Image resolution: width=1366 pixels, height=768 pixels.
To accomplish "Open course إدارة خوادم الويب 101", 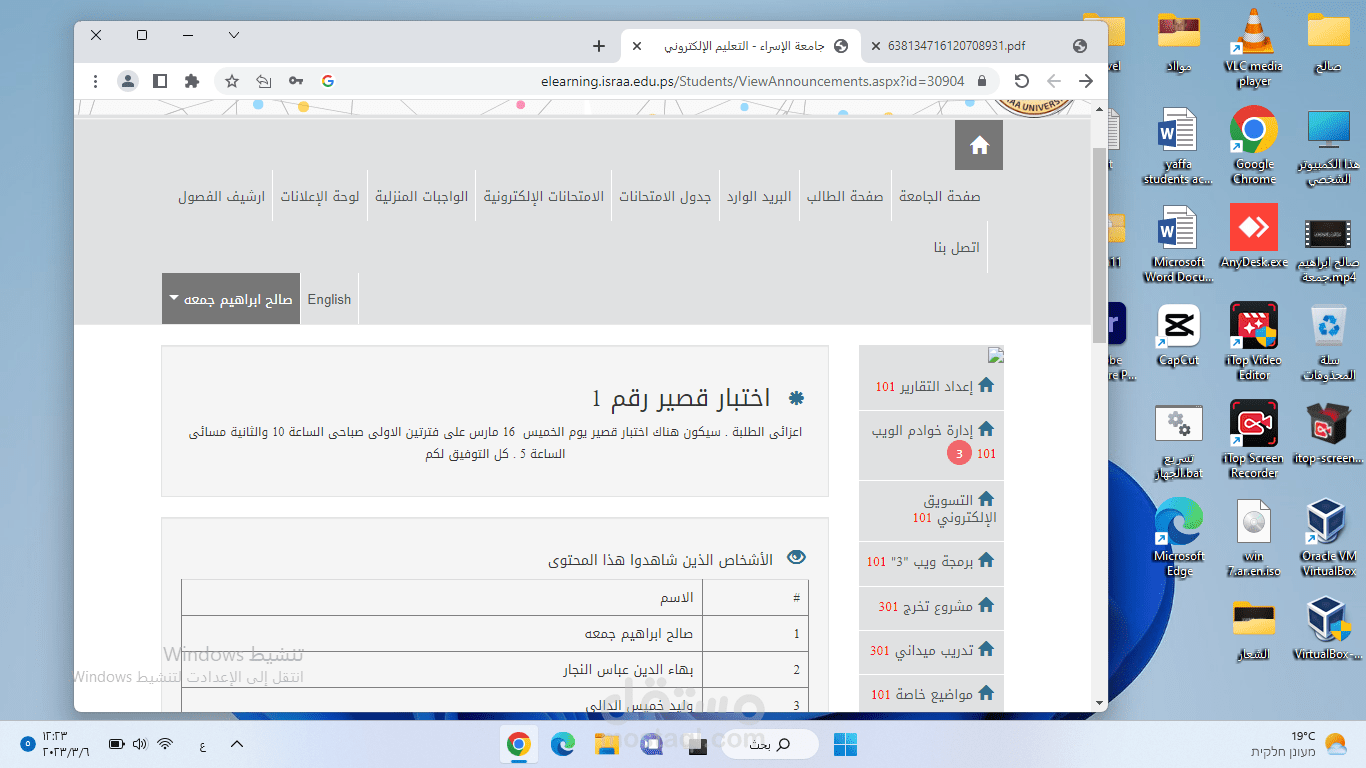I will tap(932, 441).
